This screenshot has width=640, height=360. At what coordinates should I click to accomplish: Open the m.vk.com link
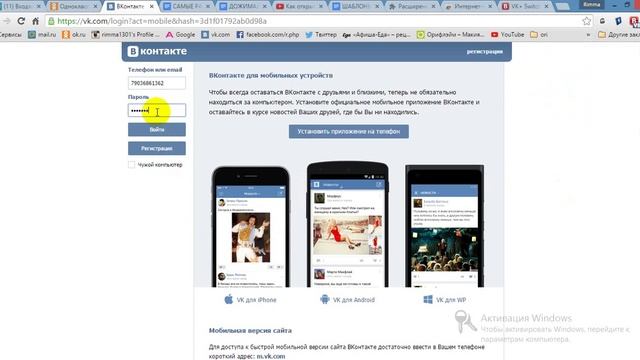pos(271,356)
